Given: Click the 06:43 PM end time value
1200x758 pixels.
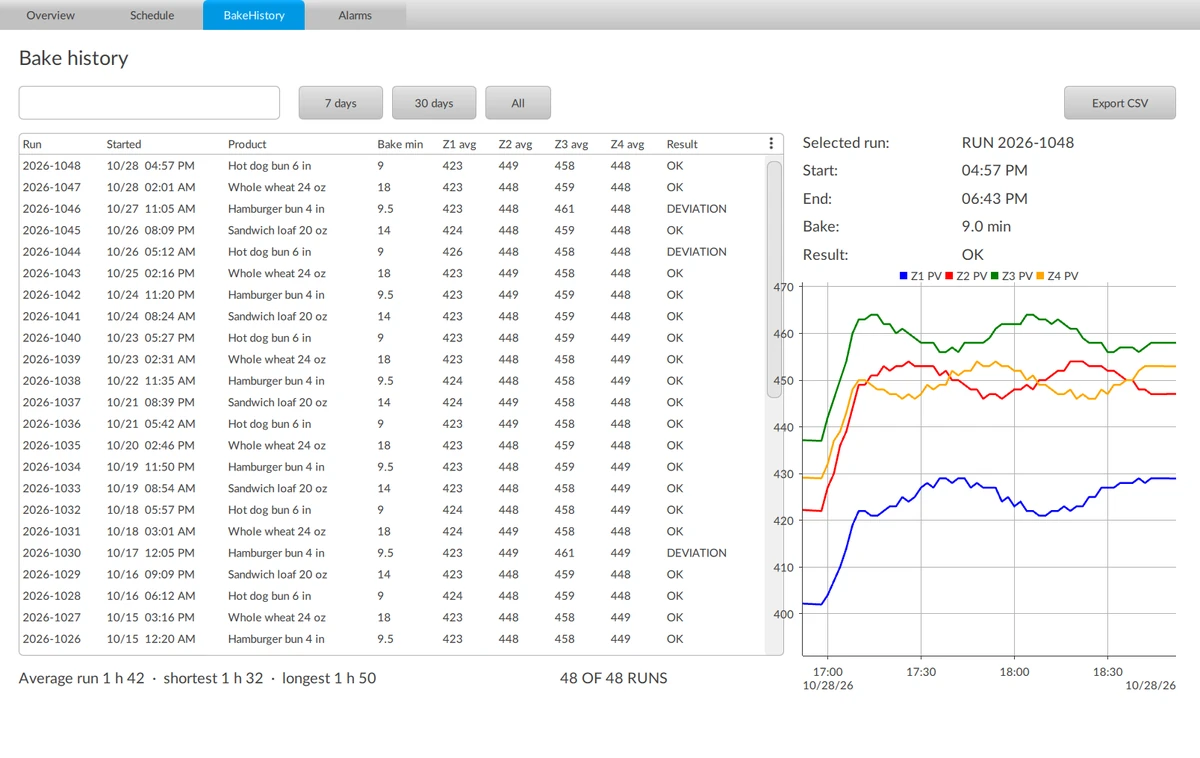Looking at the screenshot, I should point(994,198).
